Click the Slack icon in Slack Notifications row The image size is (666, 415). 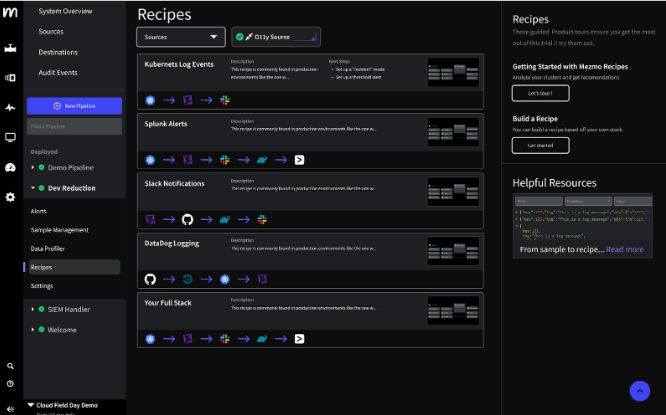262,219
